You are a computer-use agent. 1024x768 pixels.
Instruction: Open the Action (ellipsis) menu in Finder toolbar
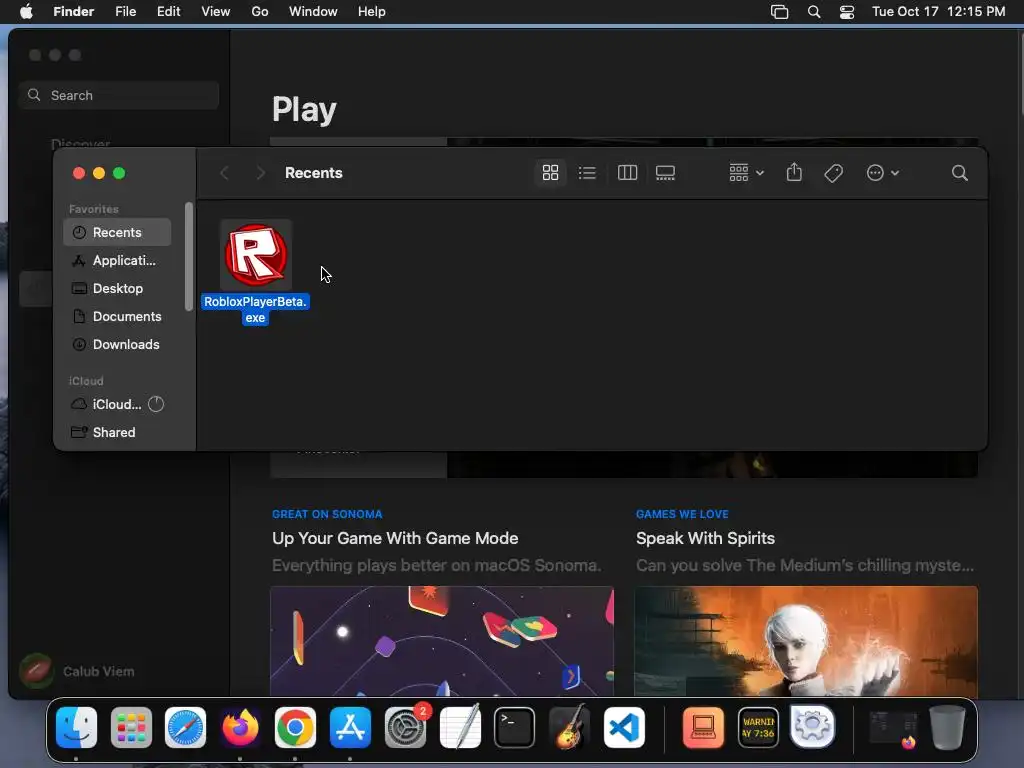tap(882, 172)
